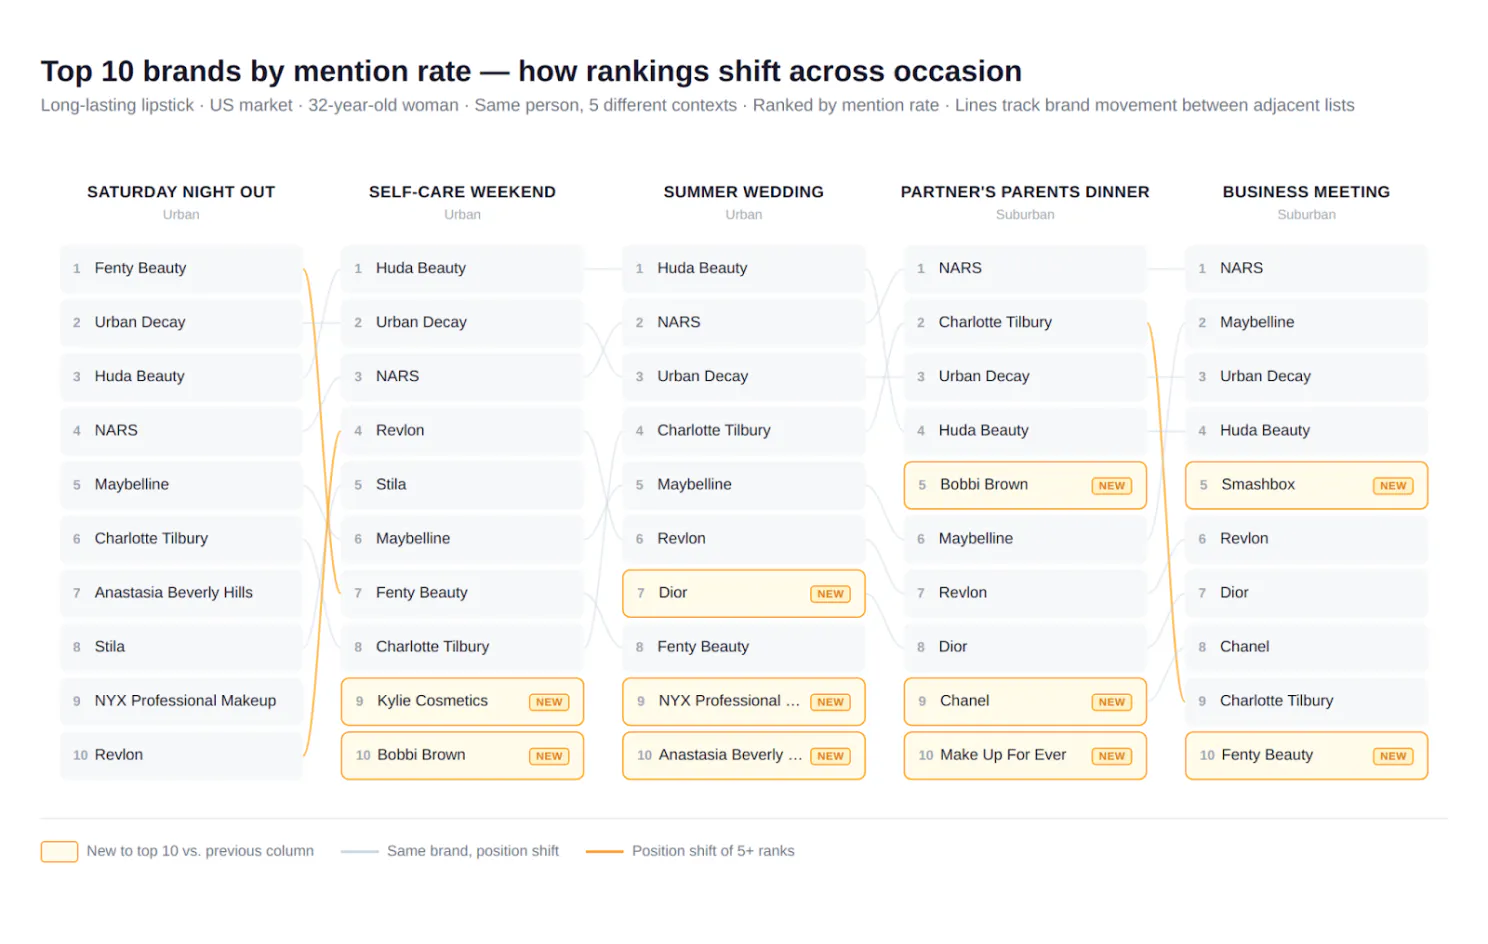1488x944 pixels.
Task: Open the Self-Care Weekend column heading
Action: 462,192
